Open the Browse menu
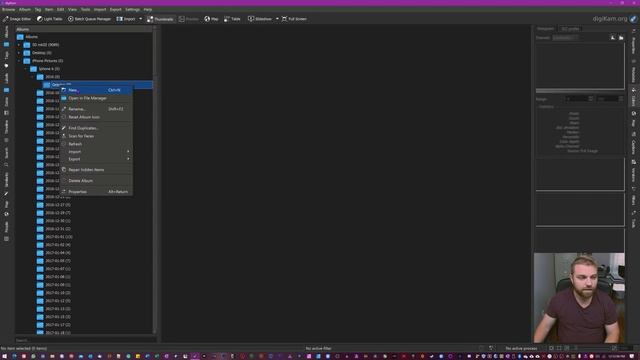 coord(9,9)
